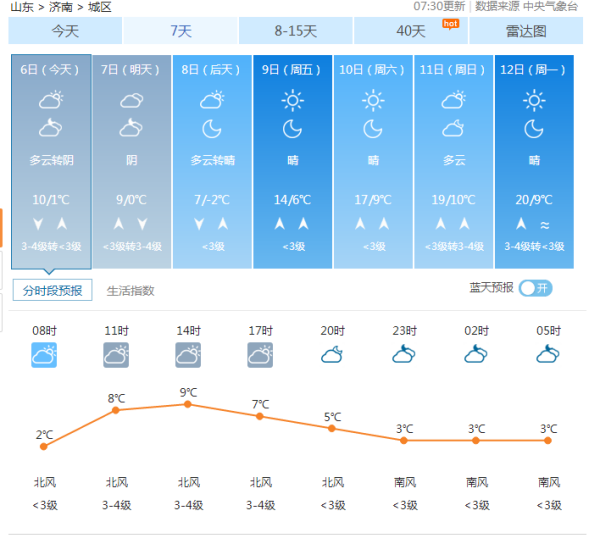This screenshot has height=544, width=600.
Task: Open the 雷达图 radar tab
Action: [526, 31]
